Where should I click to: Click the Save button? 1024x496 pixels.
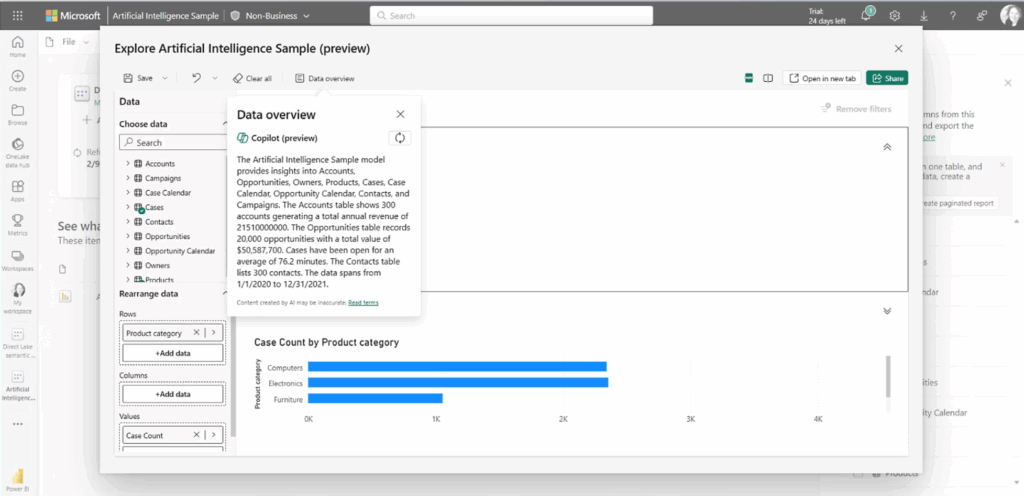click(138, 78)
